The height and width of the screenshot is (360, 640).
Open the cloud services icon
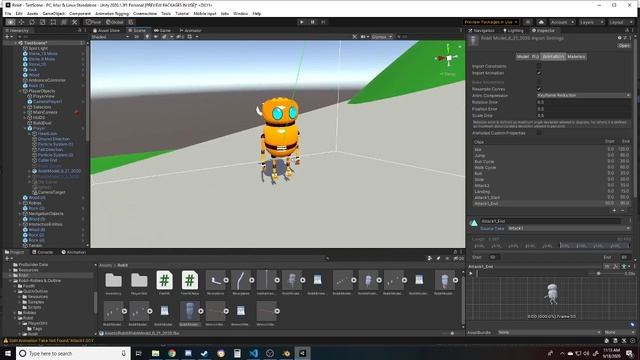[541, 22]
